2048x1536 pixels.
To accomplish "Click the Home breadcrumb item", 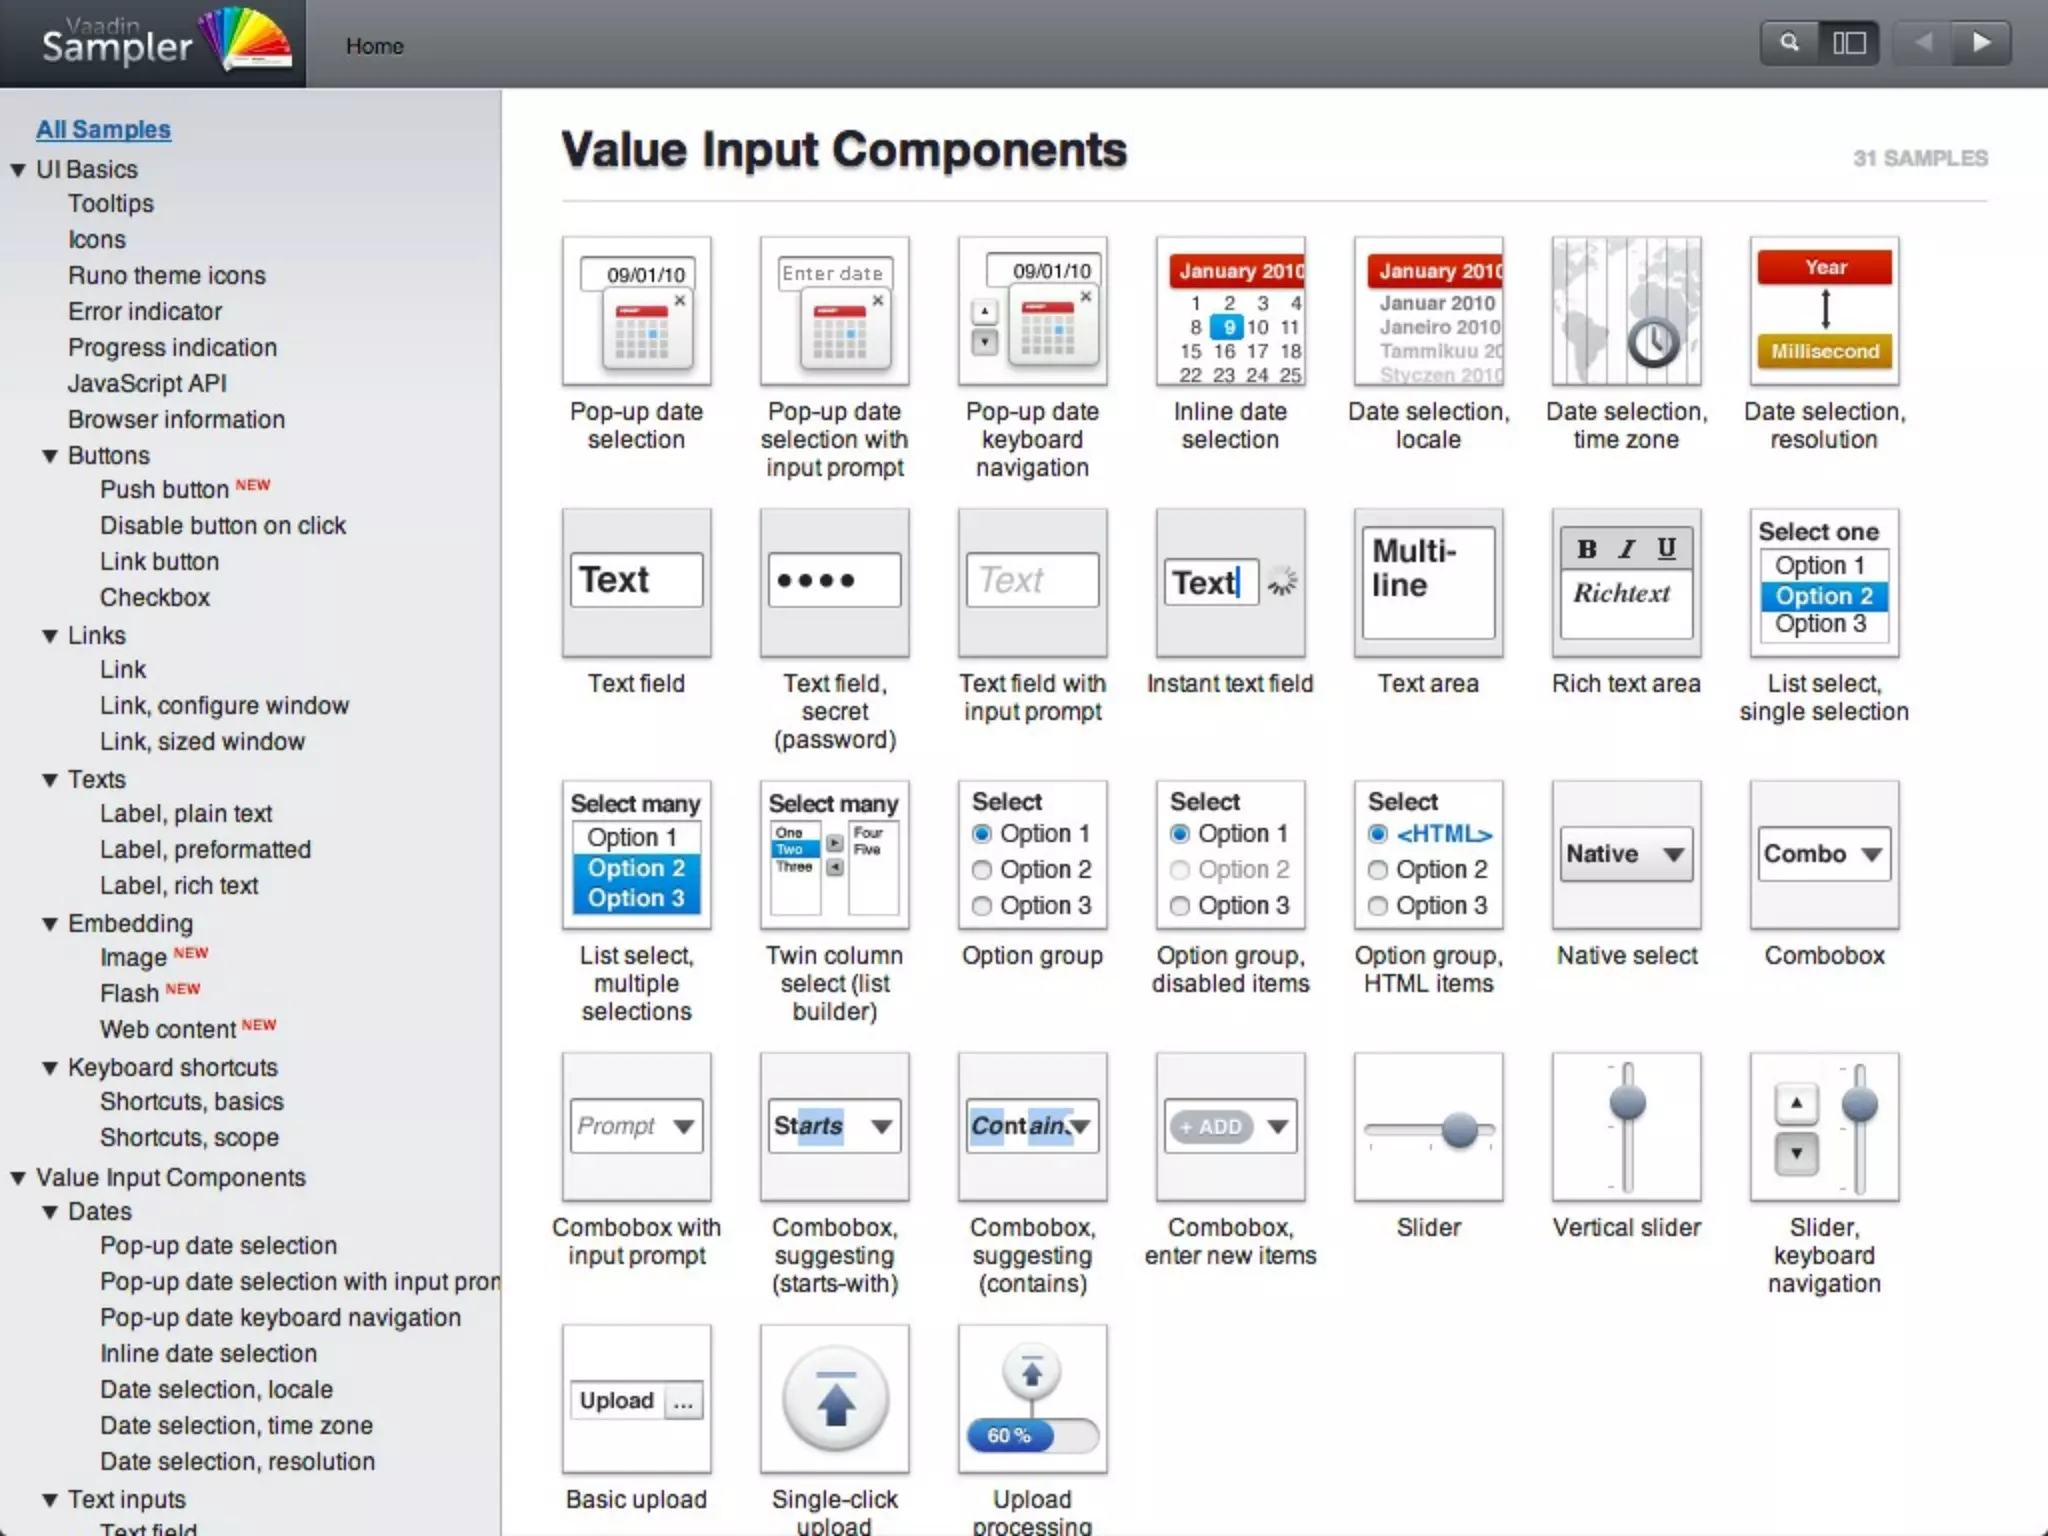I will (x=374, y=46).
